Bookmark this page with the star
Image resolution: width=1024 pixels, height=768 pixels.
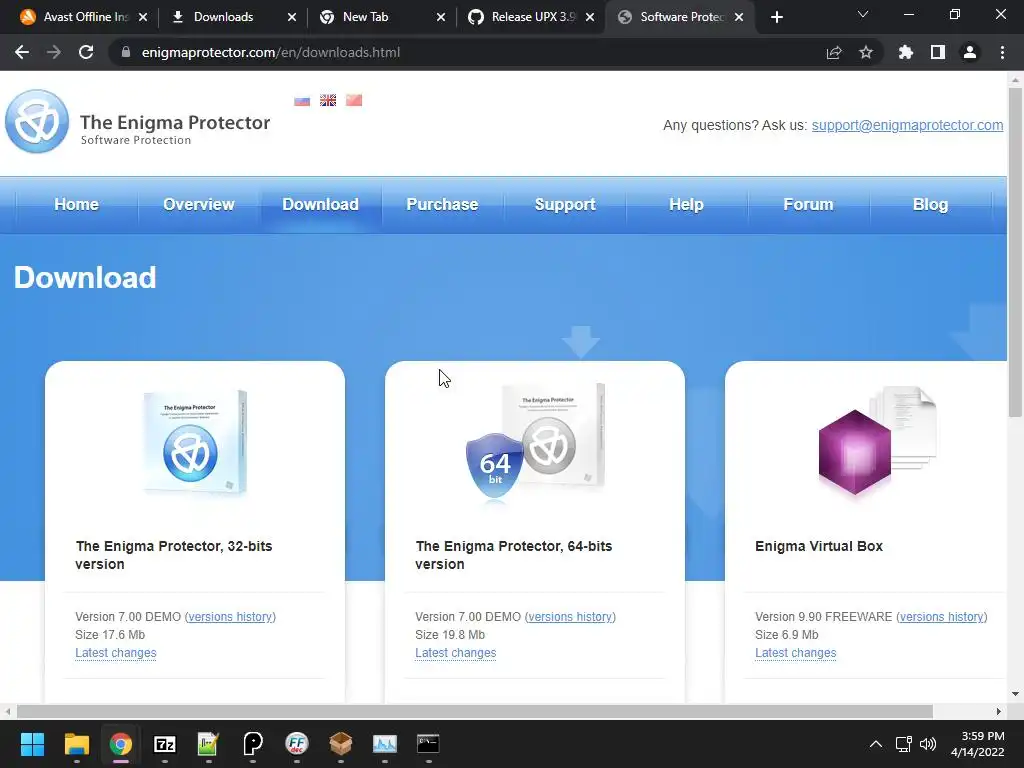tap(866, 52)
